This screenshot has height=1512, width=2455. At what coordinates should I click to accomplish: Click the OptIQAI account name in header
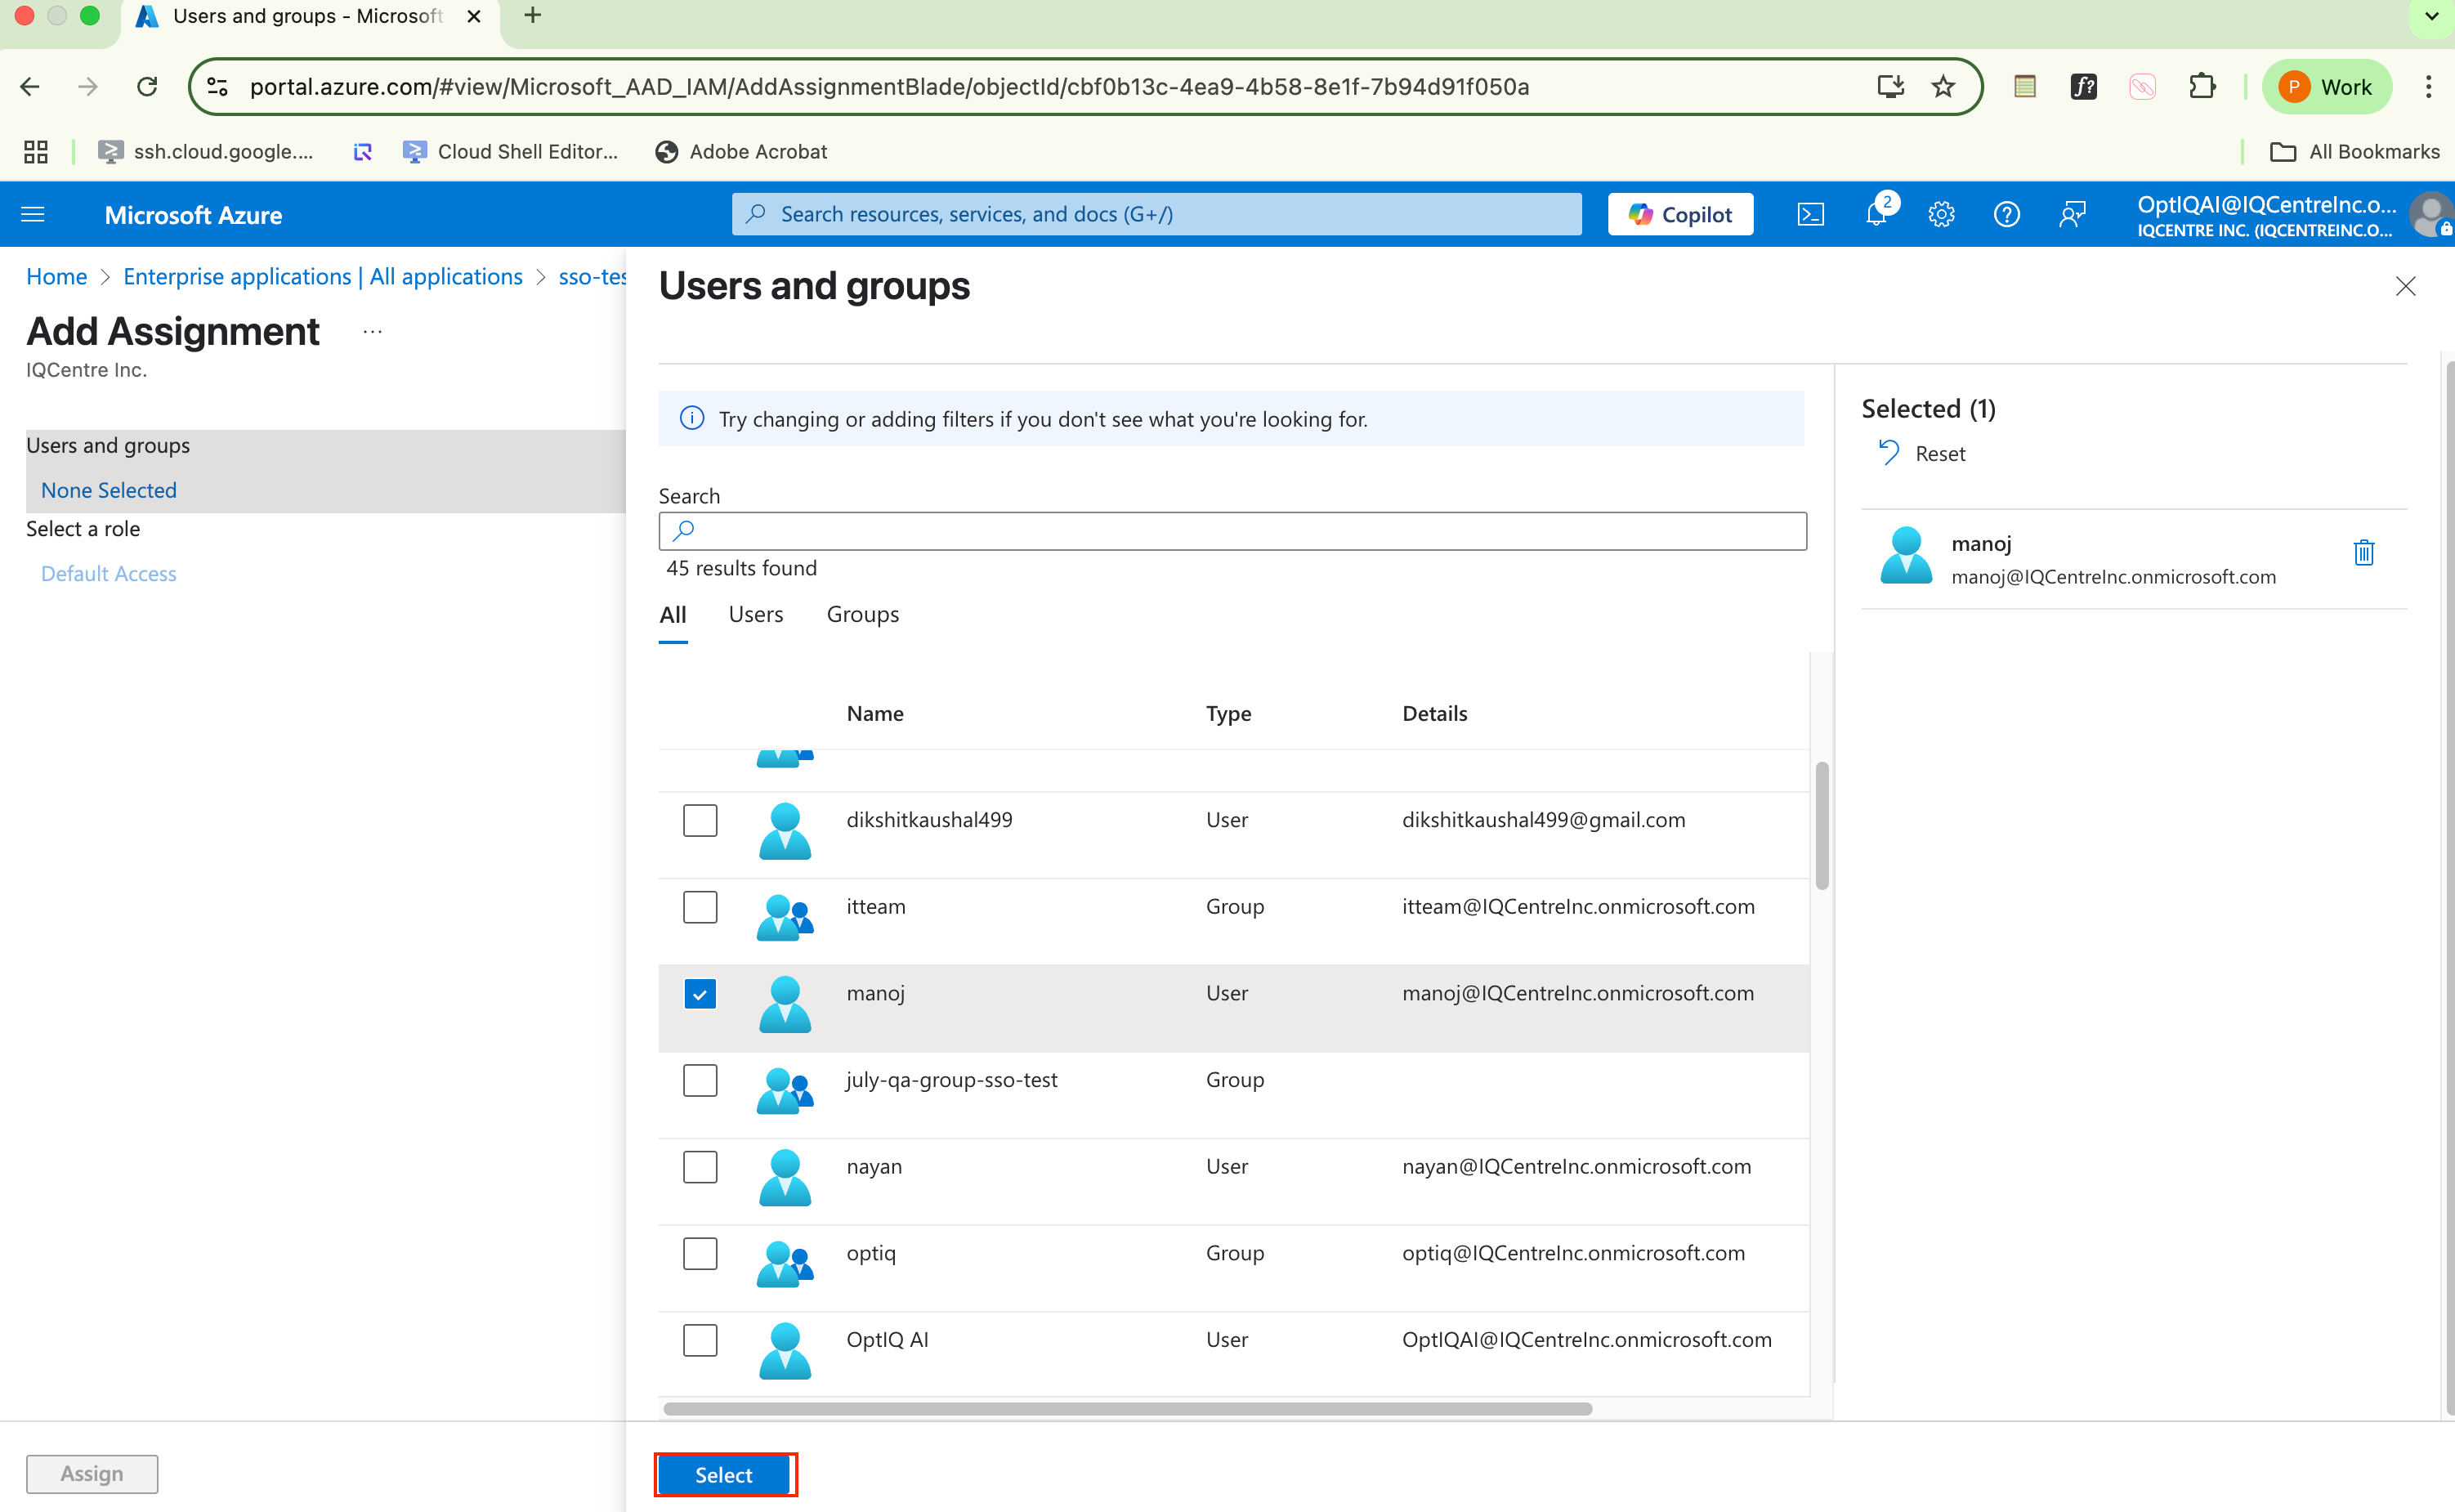click(2266, 204)
